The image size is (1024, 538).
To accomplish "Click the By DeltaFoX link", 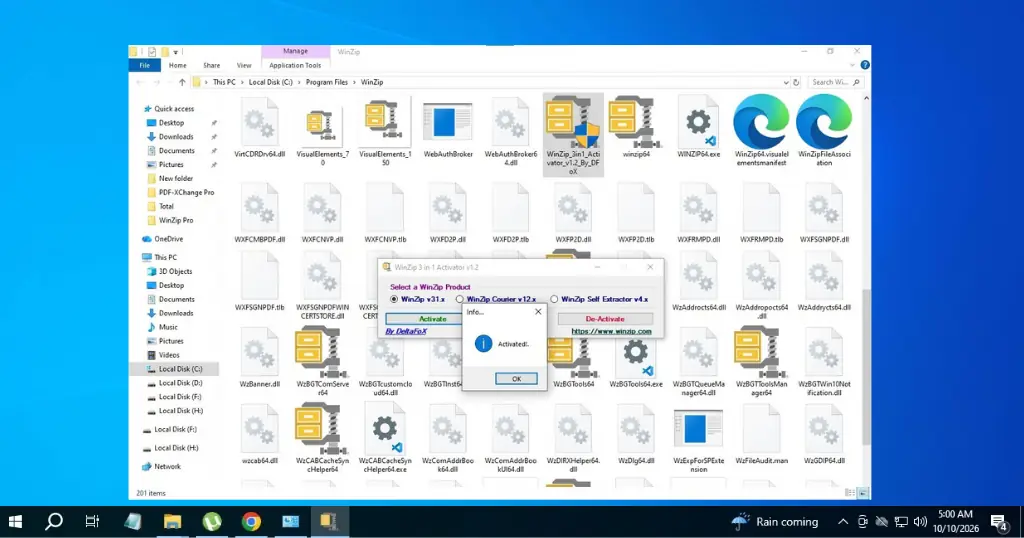I will [x=406, y=332].
